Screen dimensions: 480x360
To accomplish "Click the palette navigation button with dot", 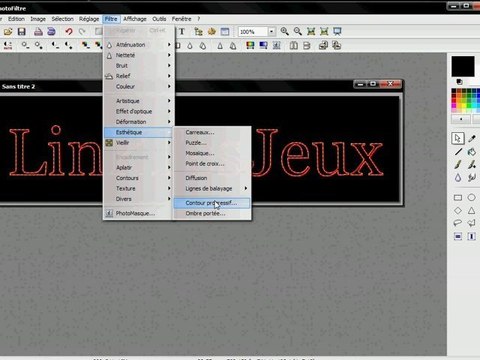I will click(461, 119).
